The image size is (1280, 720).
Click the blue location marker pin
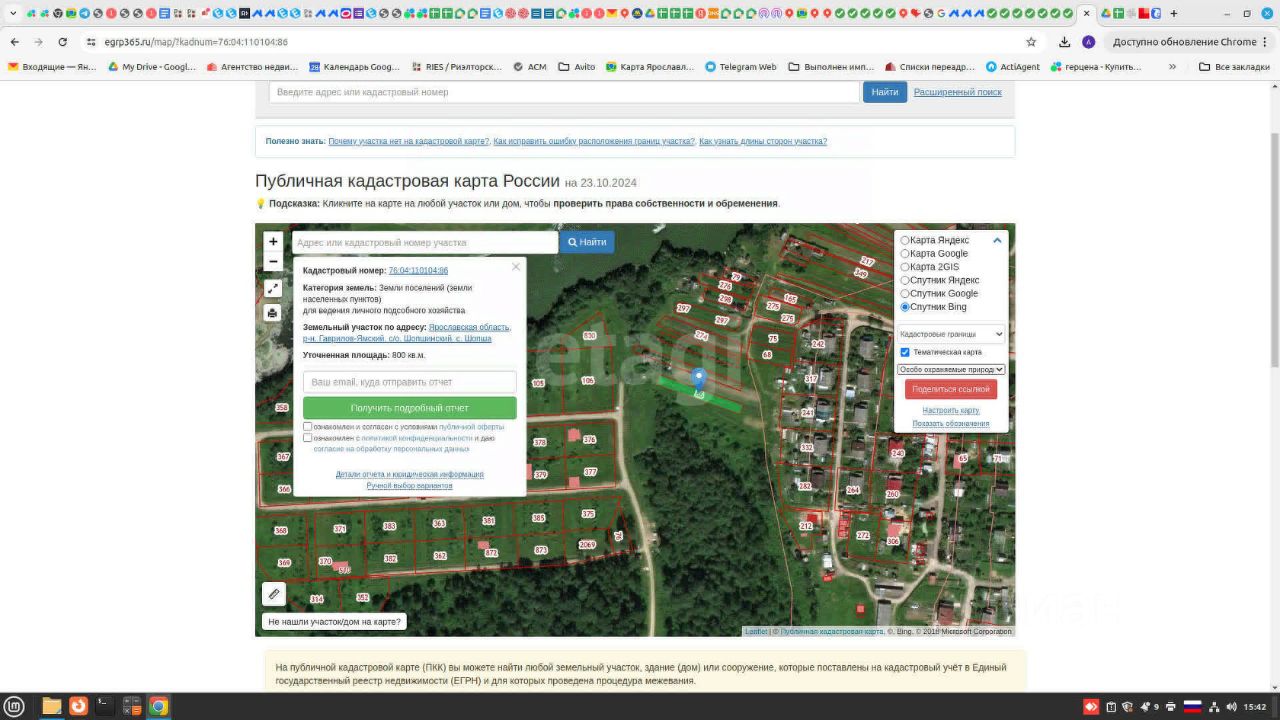[x=699, y=379]
